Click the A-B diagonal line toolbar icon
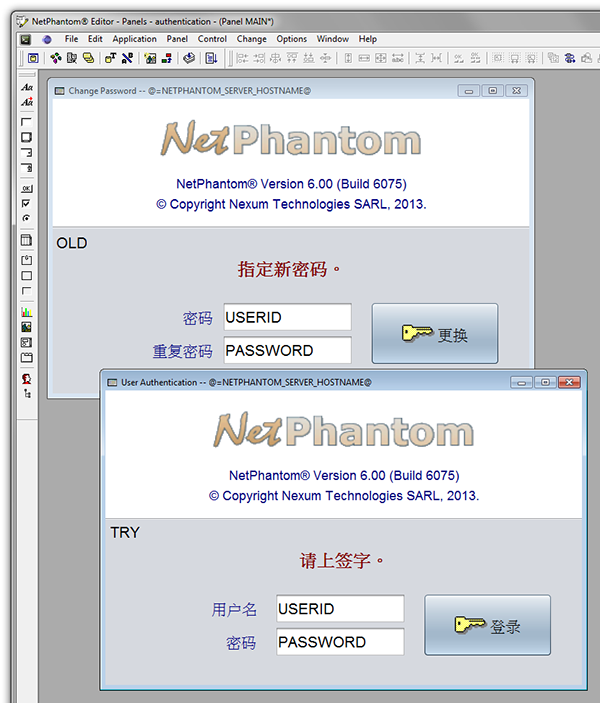 pyautogui.click(x=127, y=58)
